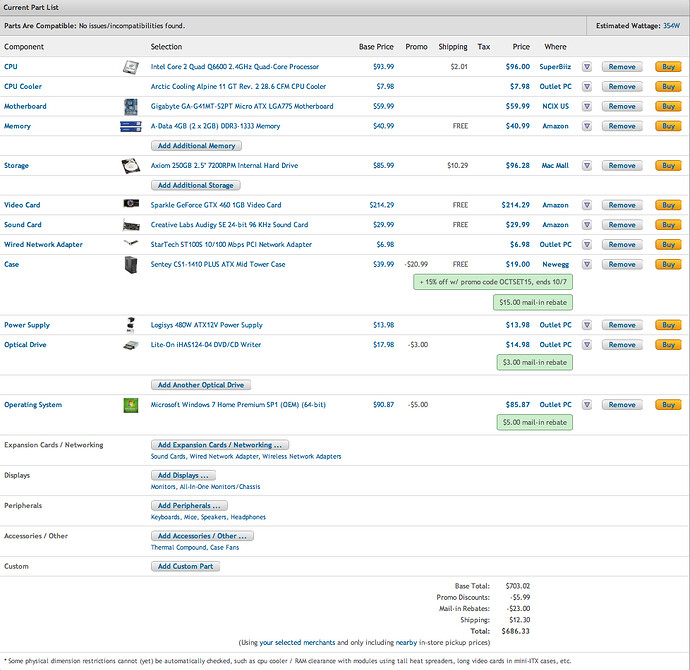Viewport: 690px width, 670px height.
Task: Click the Video Card component link
Action: 22,205
